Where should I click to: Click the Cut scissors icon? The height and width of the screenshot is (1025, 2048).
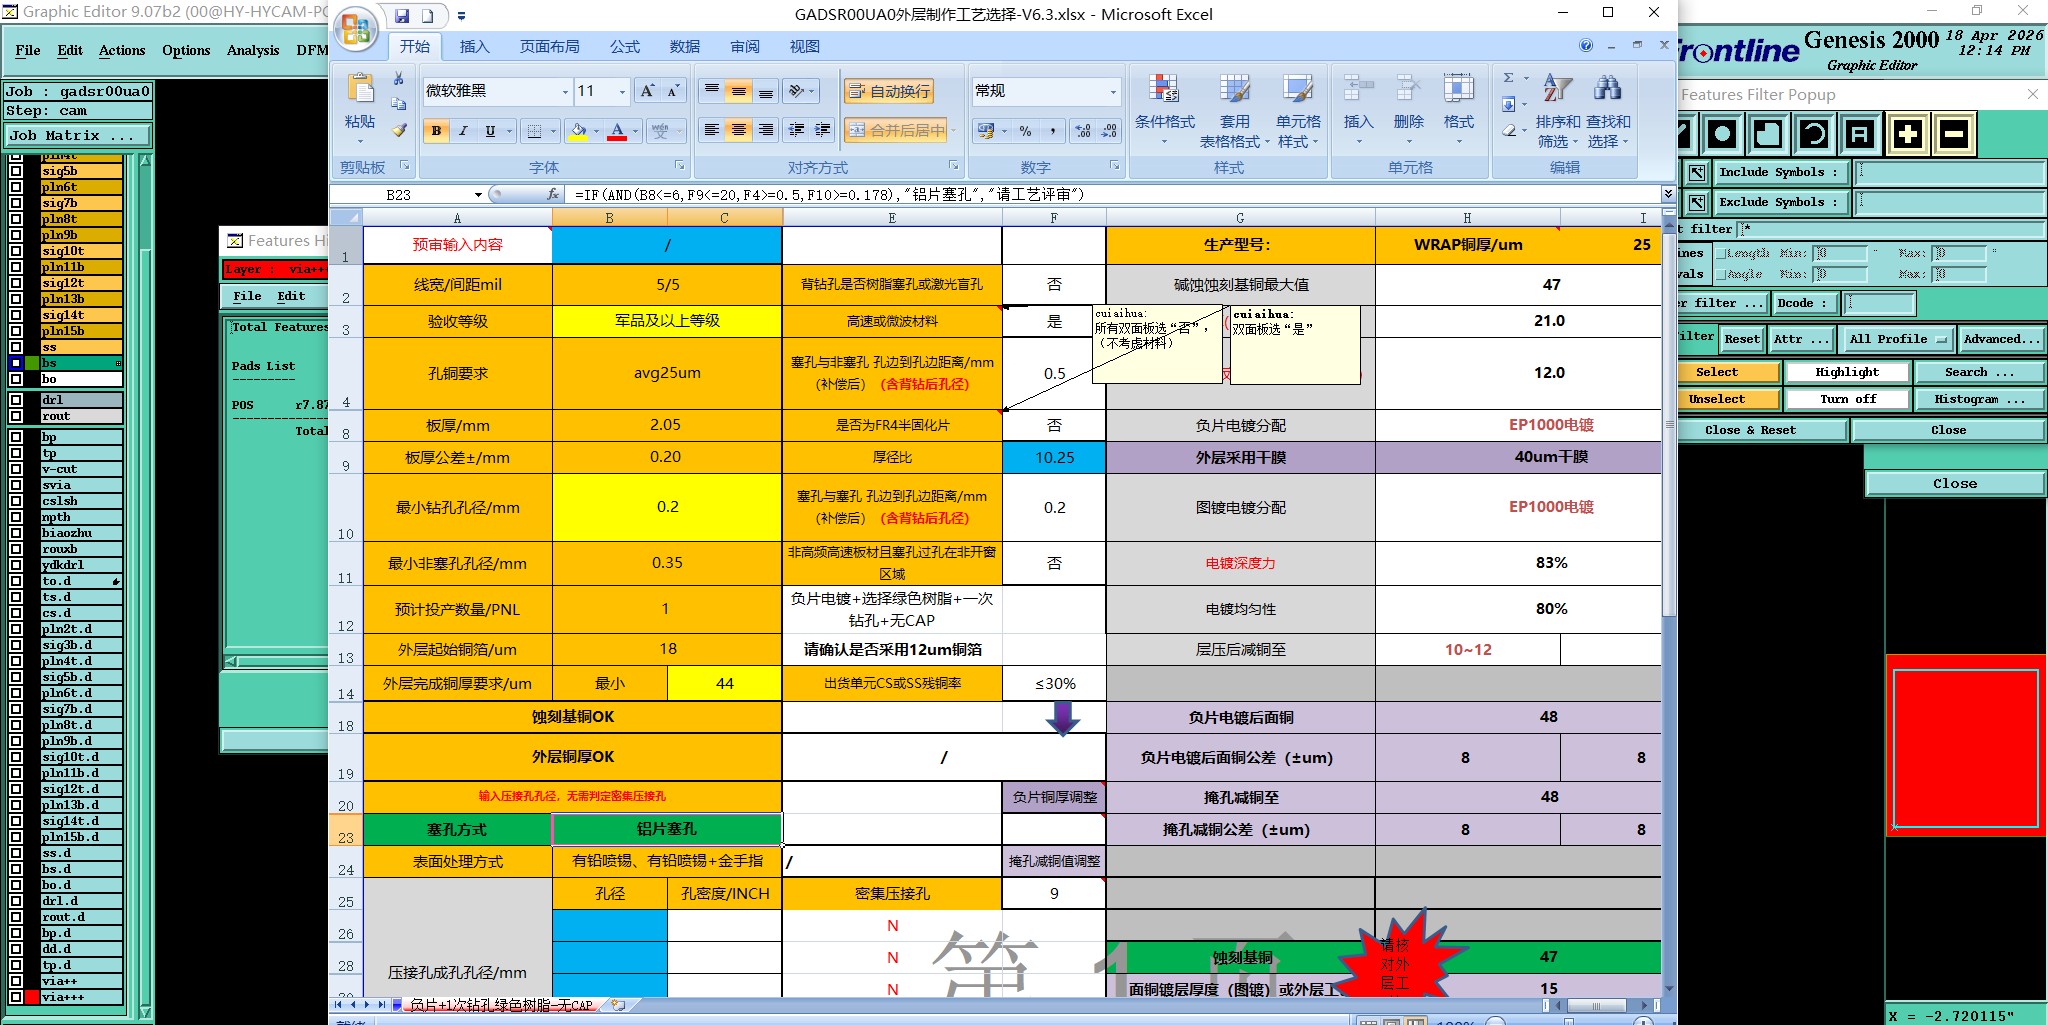pyautogui.click(x=398, y=79)
